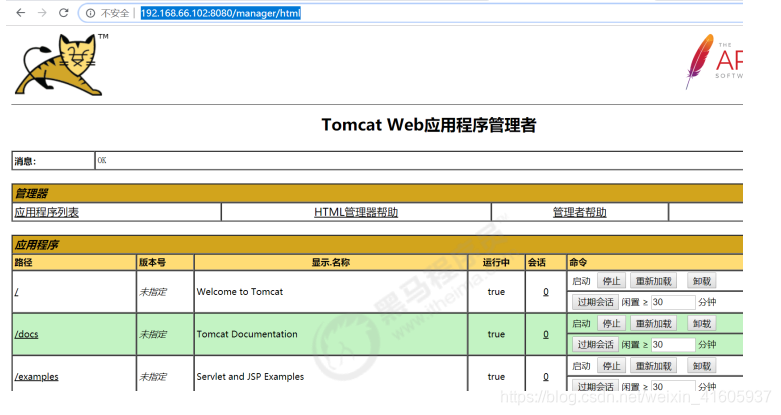Open session count 0 for Tomcat Documentation

click(546, 334)
